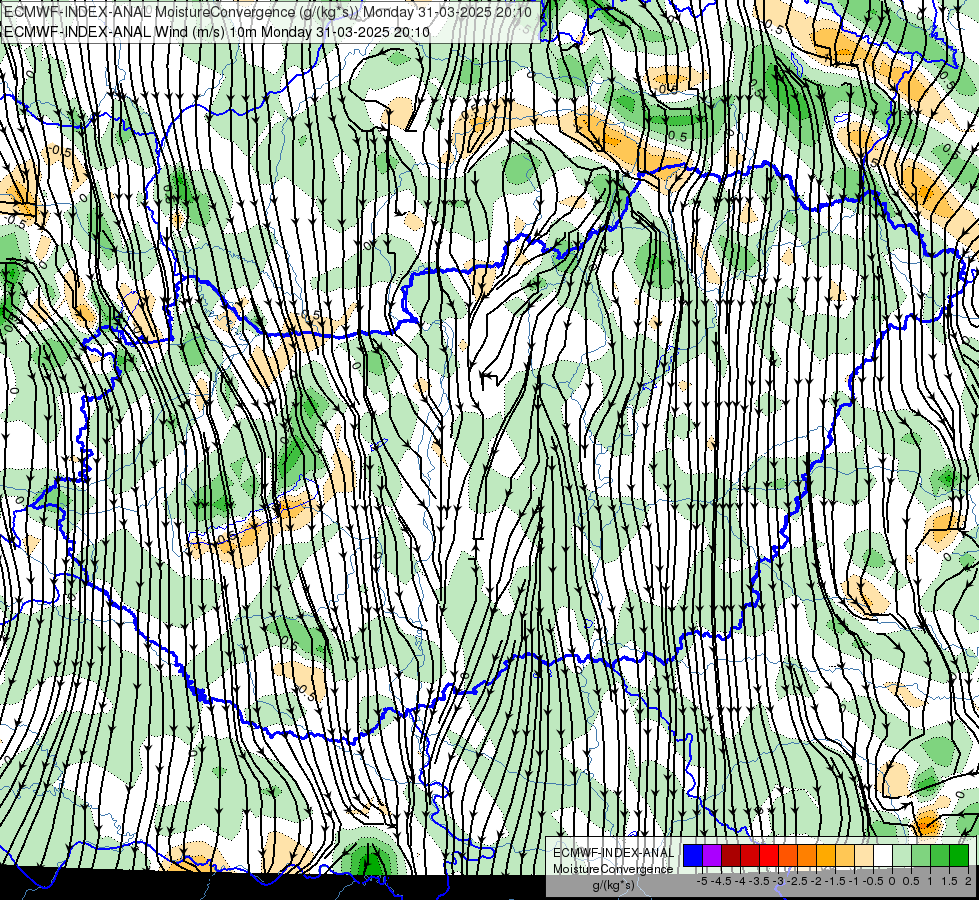Click the light green swatch between 0.5 and 1
The width and height of the screenshot is (979, 900).
coord(921,856)
